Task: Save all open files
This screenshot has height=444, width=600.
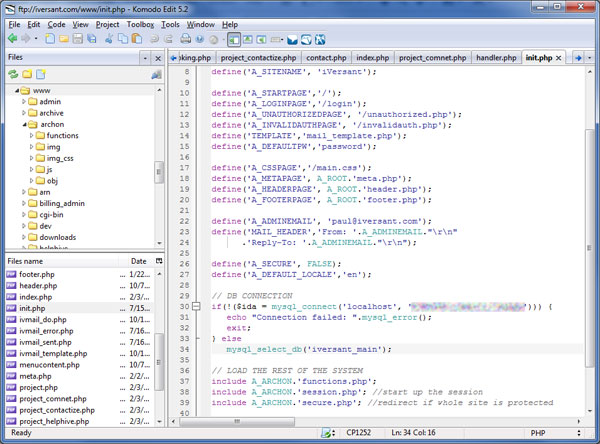Action: coord(92,39)
